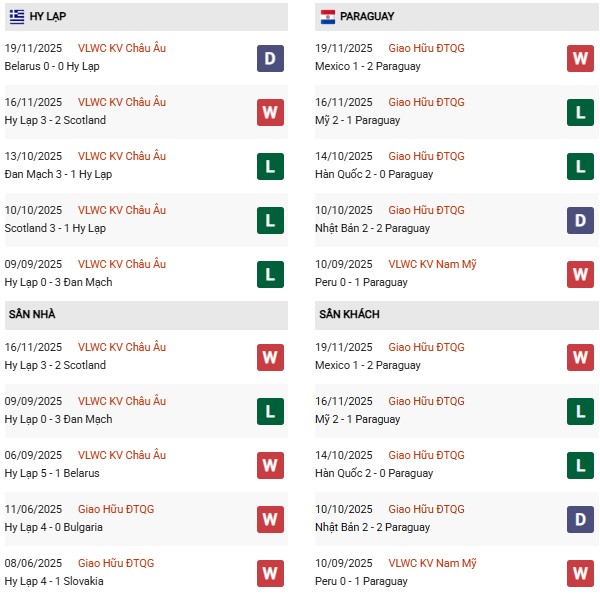Click the Paraguay flag icon
Image resolution: width=600 pixels, height=594 pixels.
point(328,17)
